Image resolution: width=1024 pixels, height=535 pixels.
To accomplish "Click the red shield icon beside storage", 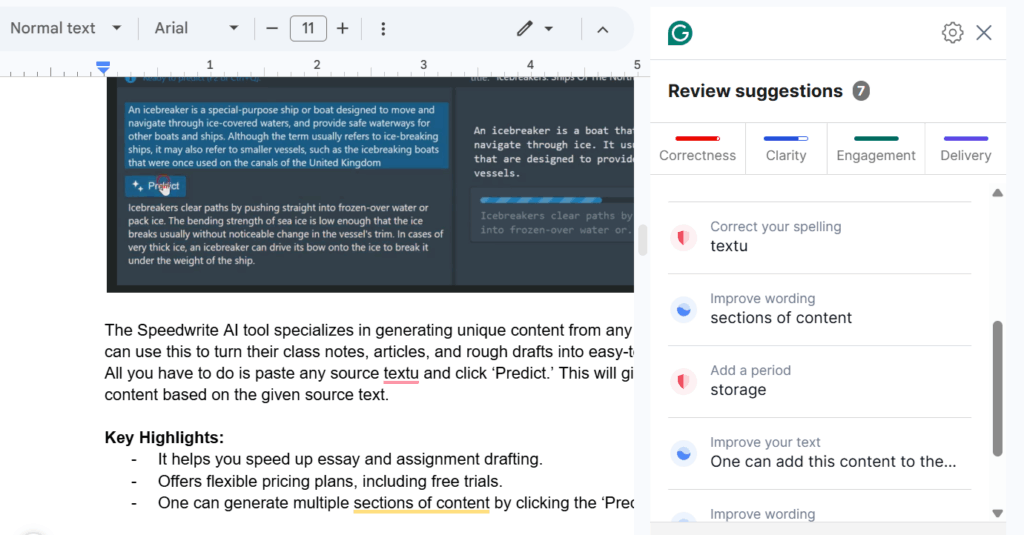I will 683,381.
